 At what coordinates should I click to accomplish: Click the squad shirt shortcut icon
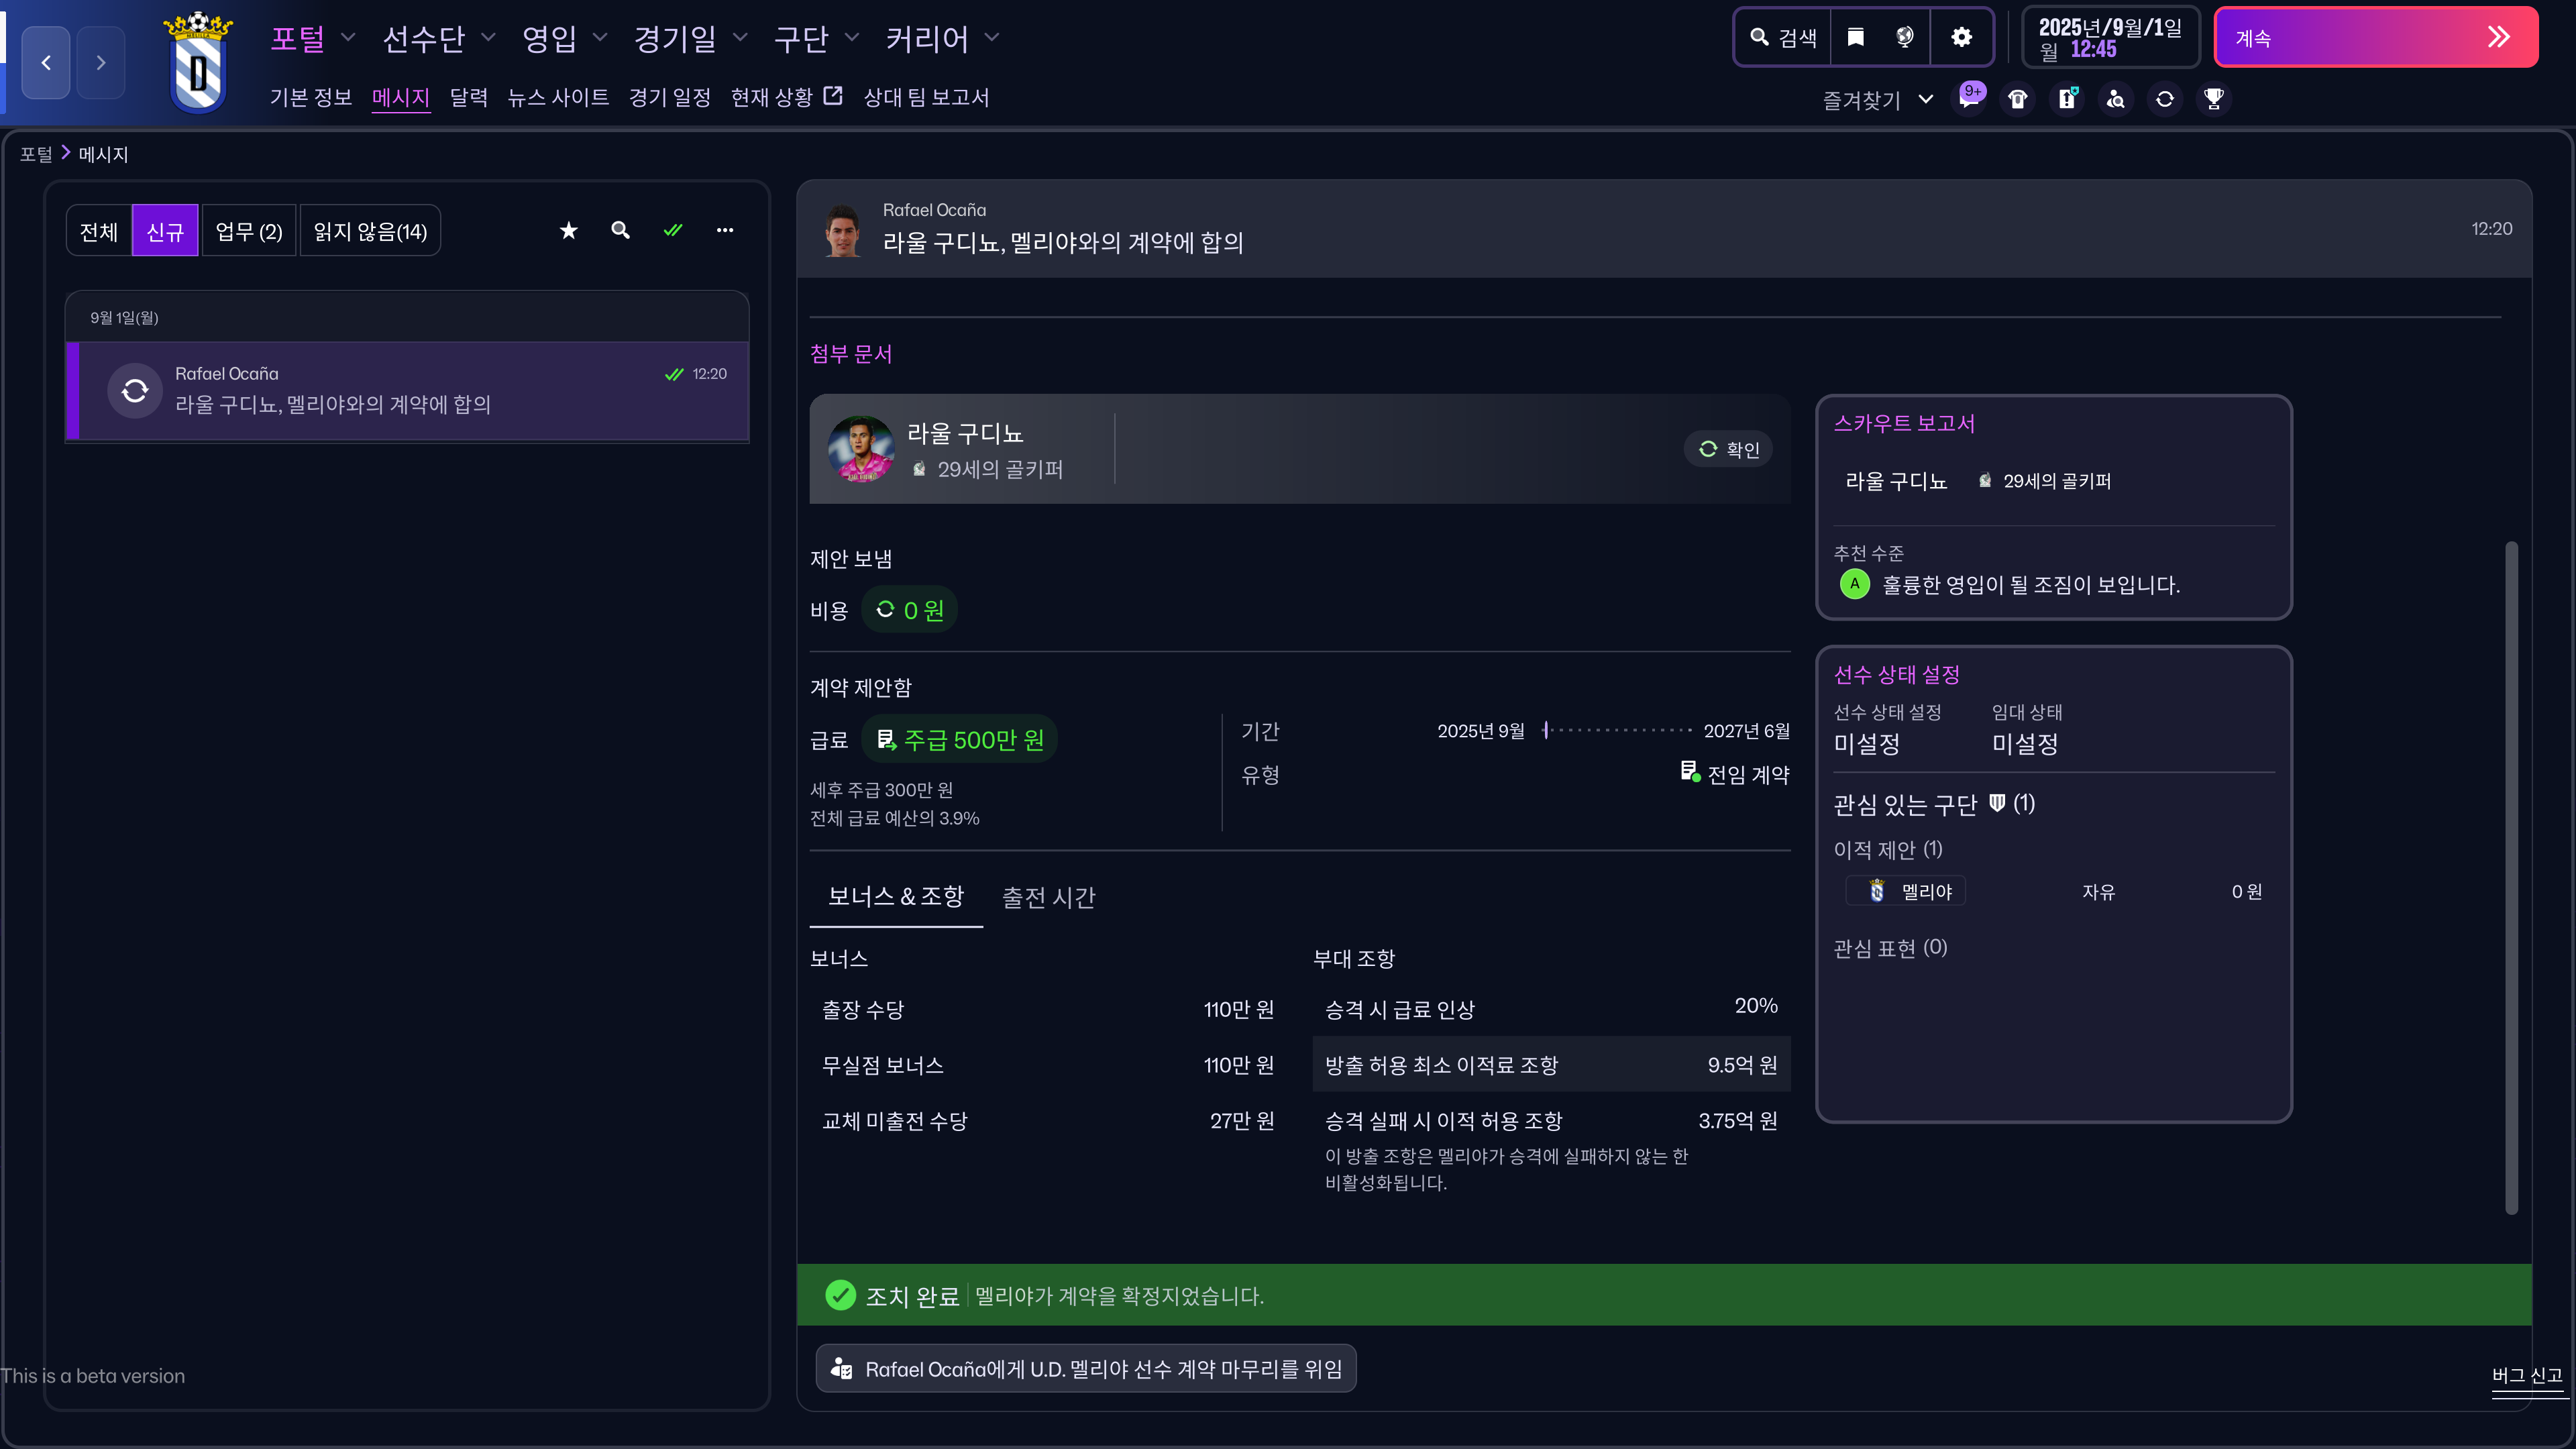tap(2018, 99)
